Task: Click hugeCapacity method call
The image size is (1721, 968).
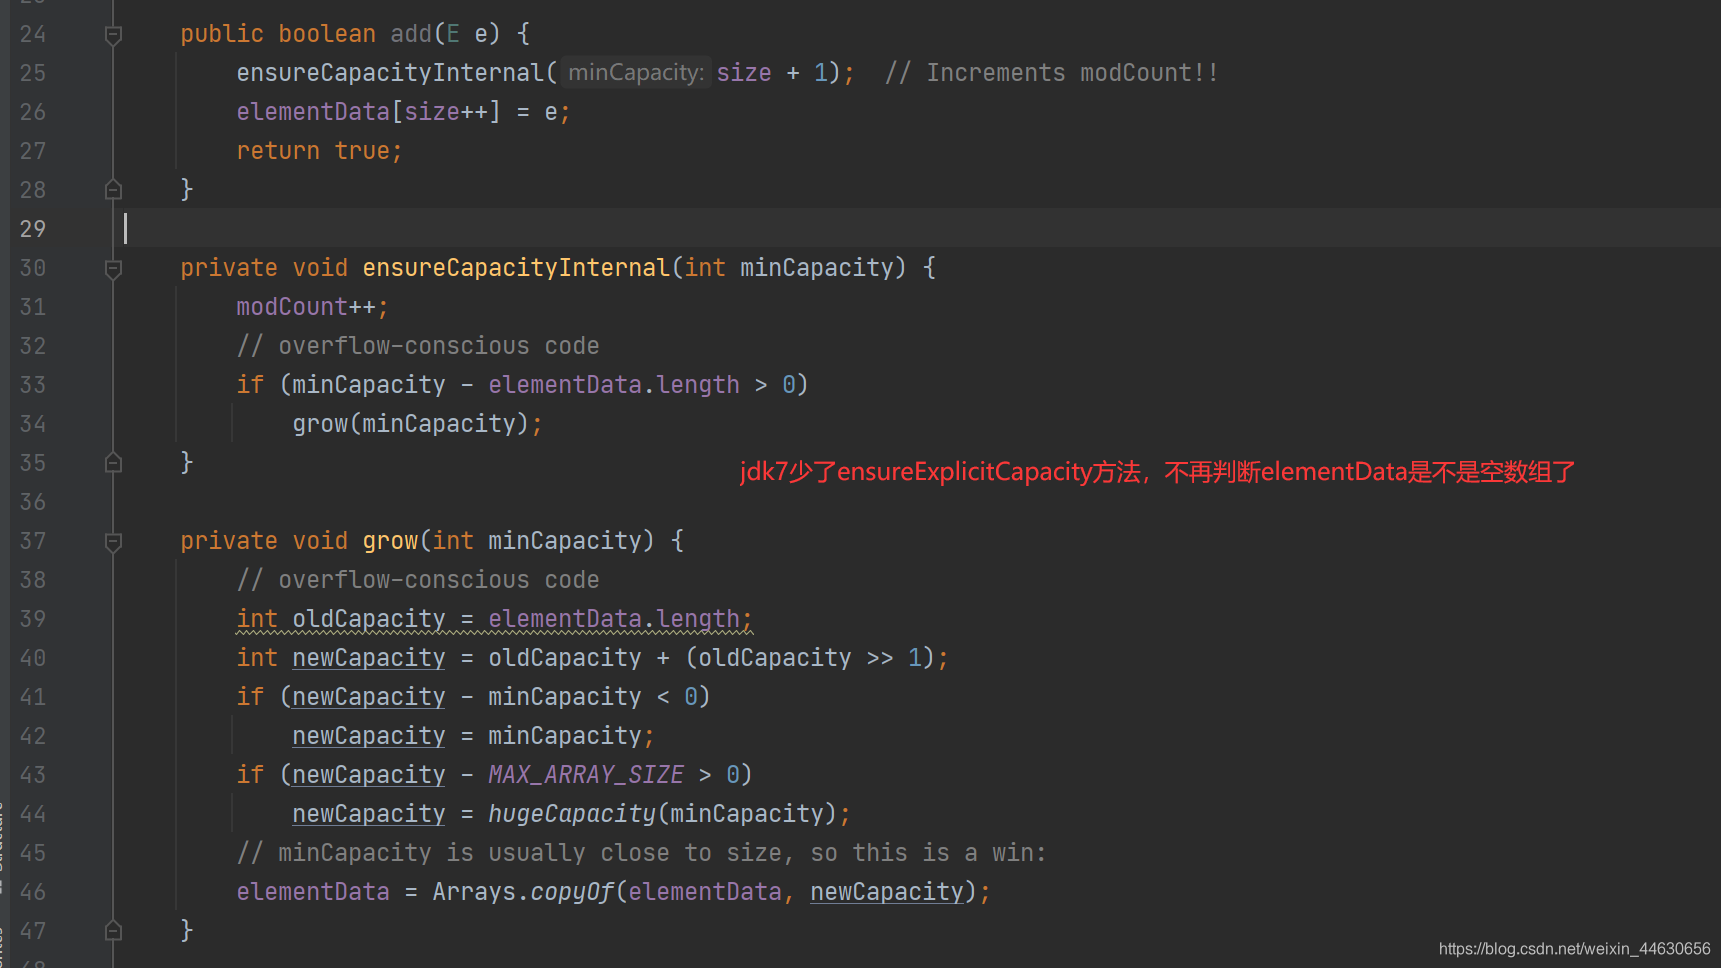Action: tap(572, 814)
